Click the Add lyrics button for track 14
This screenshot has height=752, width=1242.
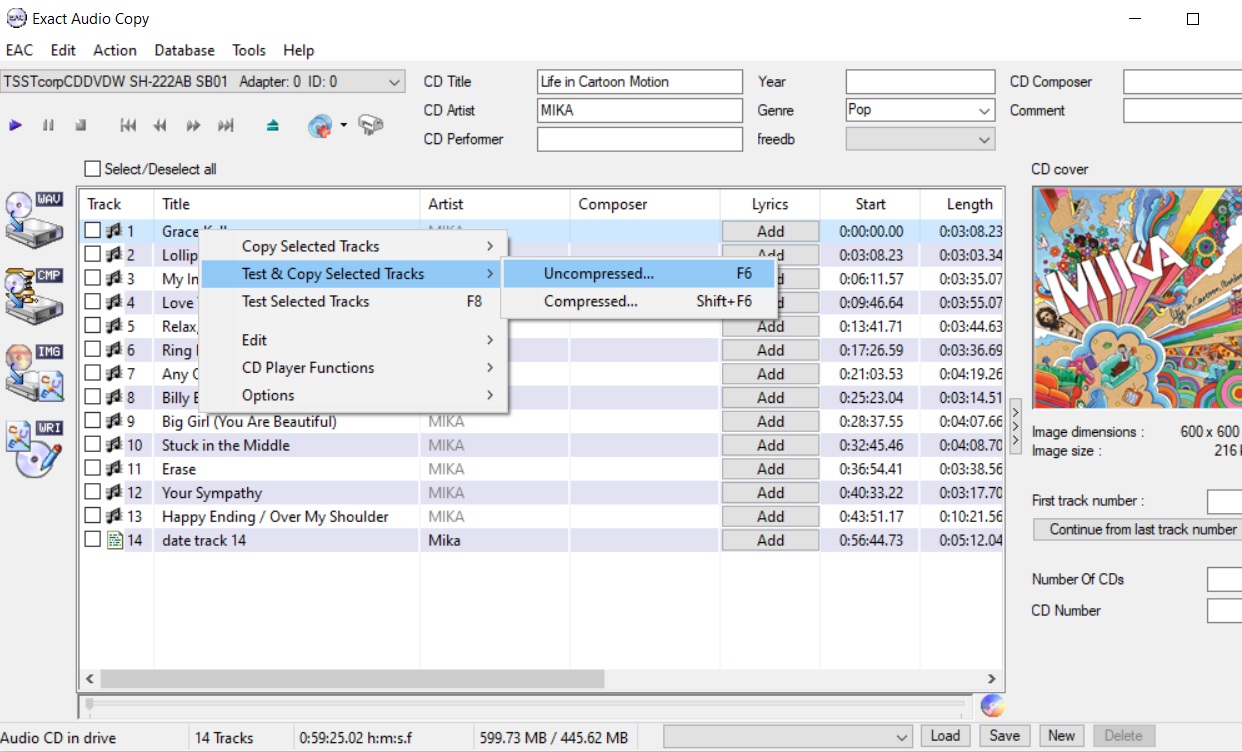[x=770, y=540]
